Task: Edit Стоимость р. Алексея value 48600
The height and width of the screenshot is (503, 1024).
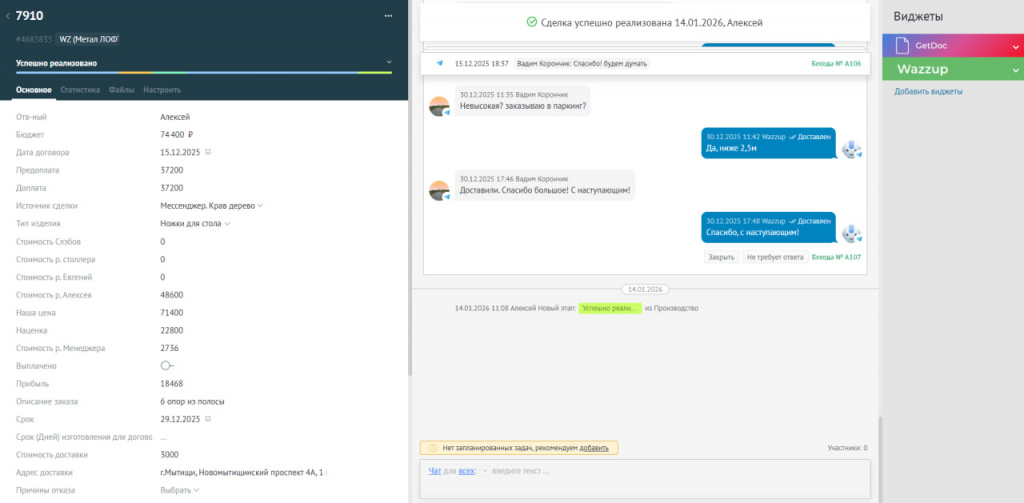Action: (172, 295)
